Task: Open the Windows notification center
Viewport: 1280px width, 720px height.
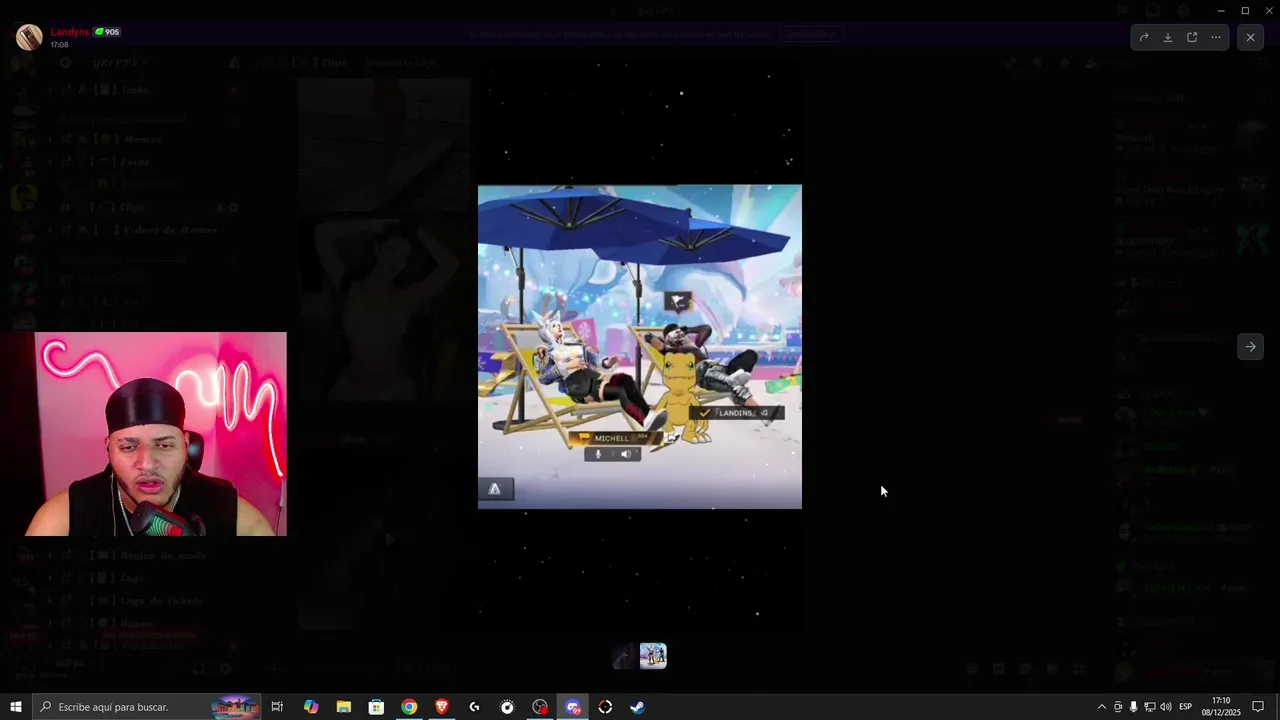Action: 1259,707
